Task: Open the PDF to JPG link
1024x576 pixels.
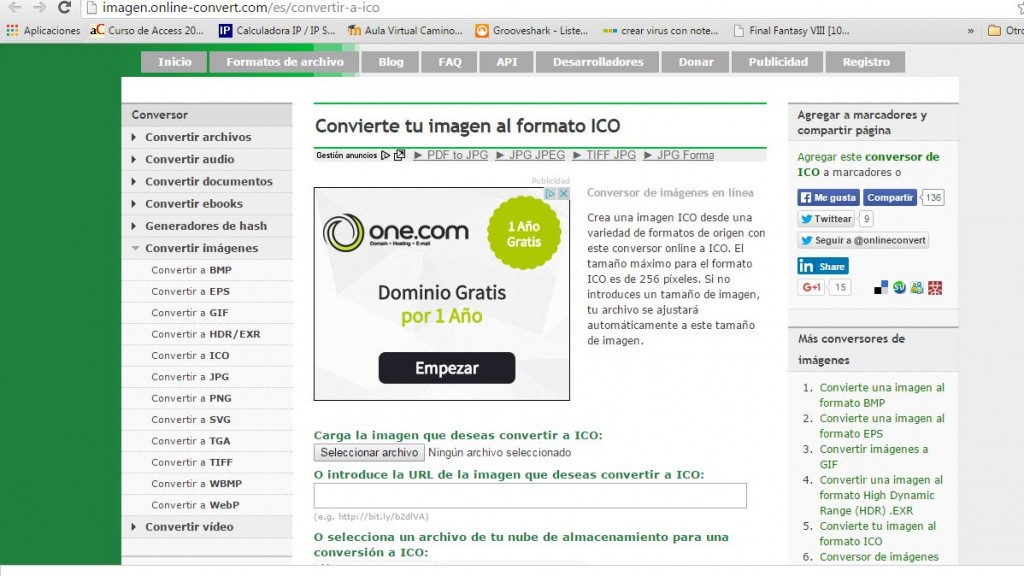Action: (x=459, y=156)
